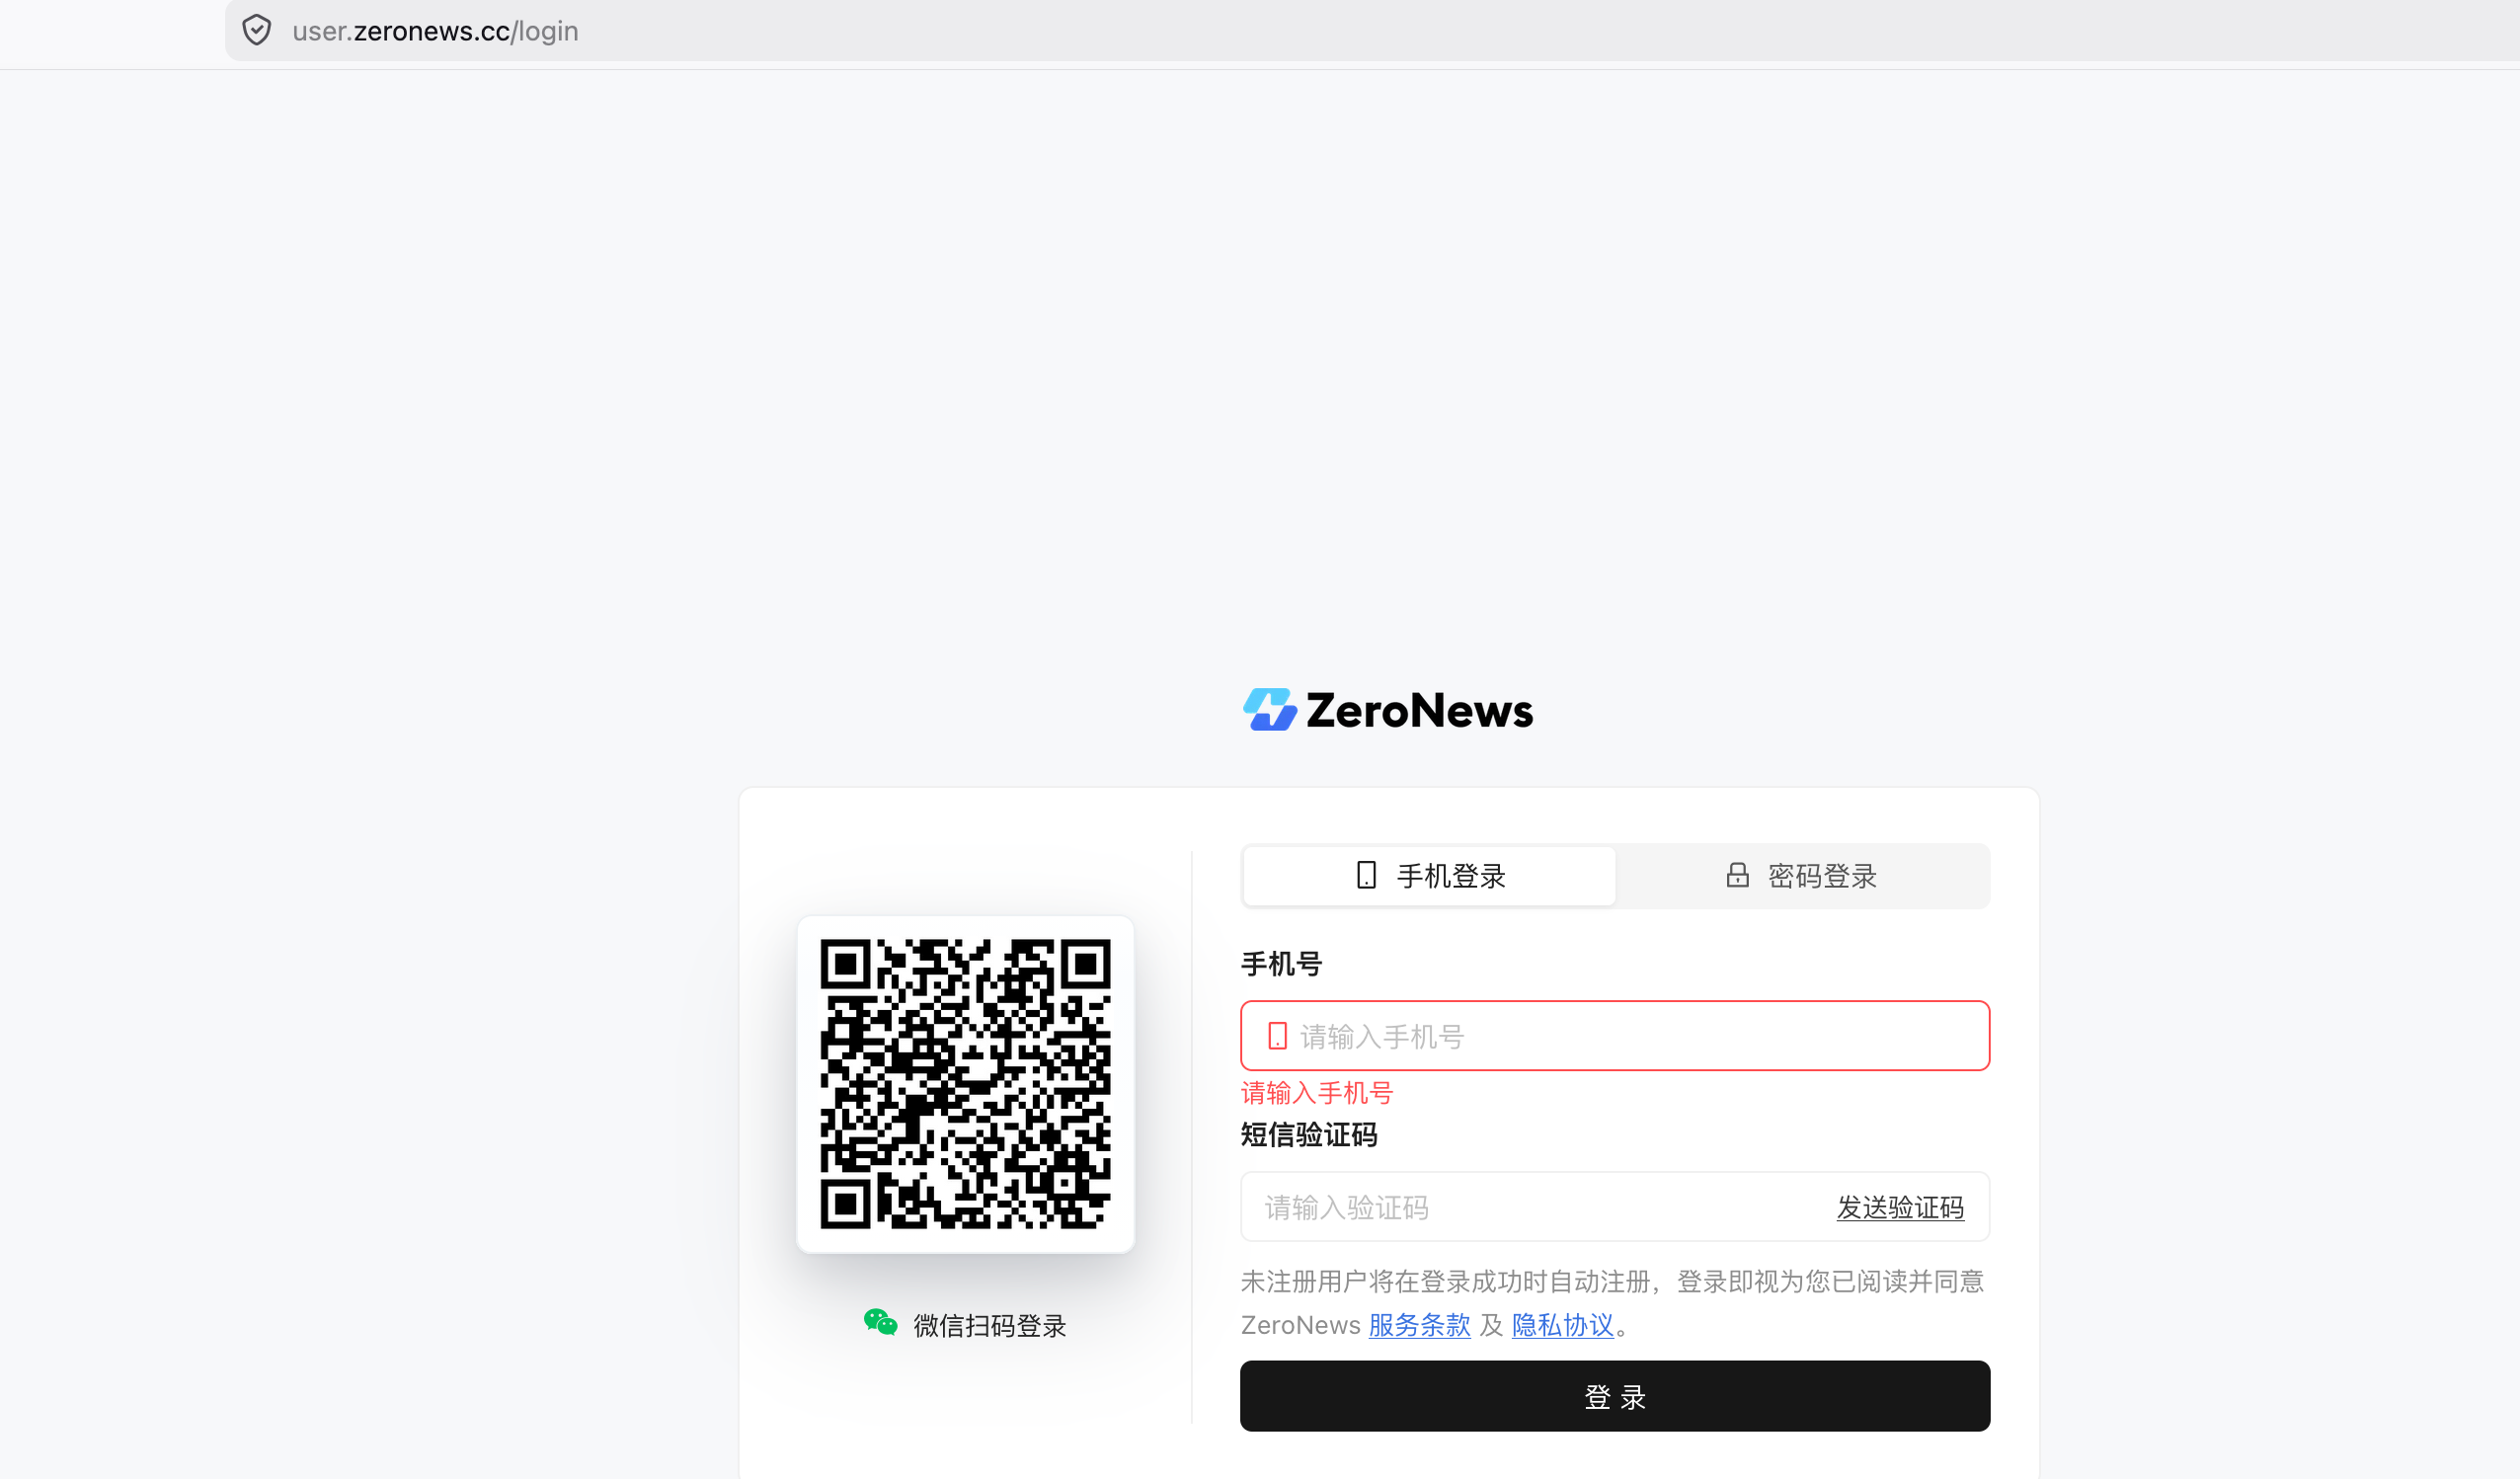Click the green WeChat icon below QR code

point(880,1323)
